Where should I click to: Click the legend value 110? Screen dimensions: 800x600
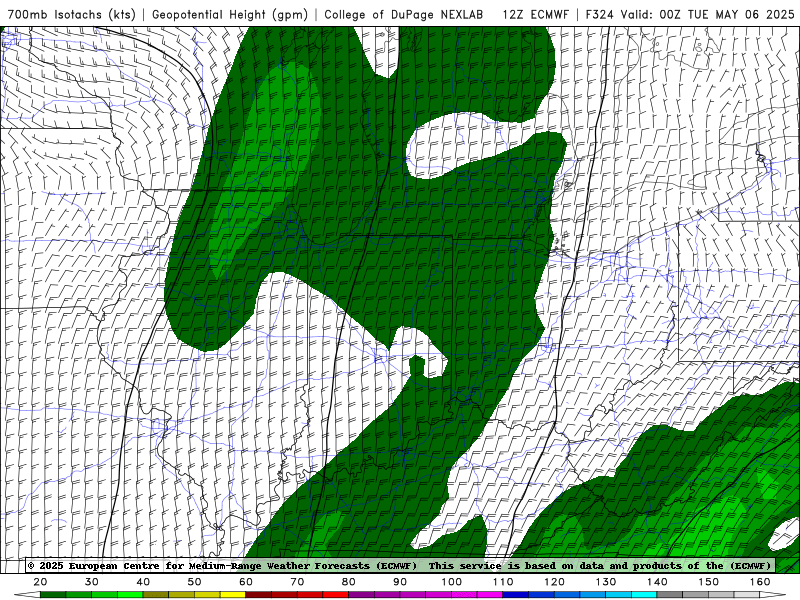[503, 582]
